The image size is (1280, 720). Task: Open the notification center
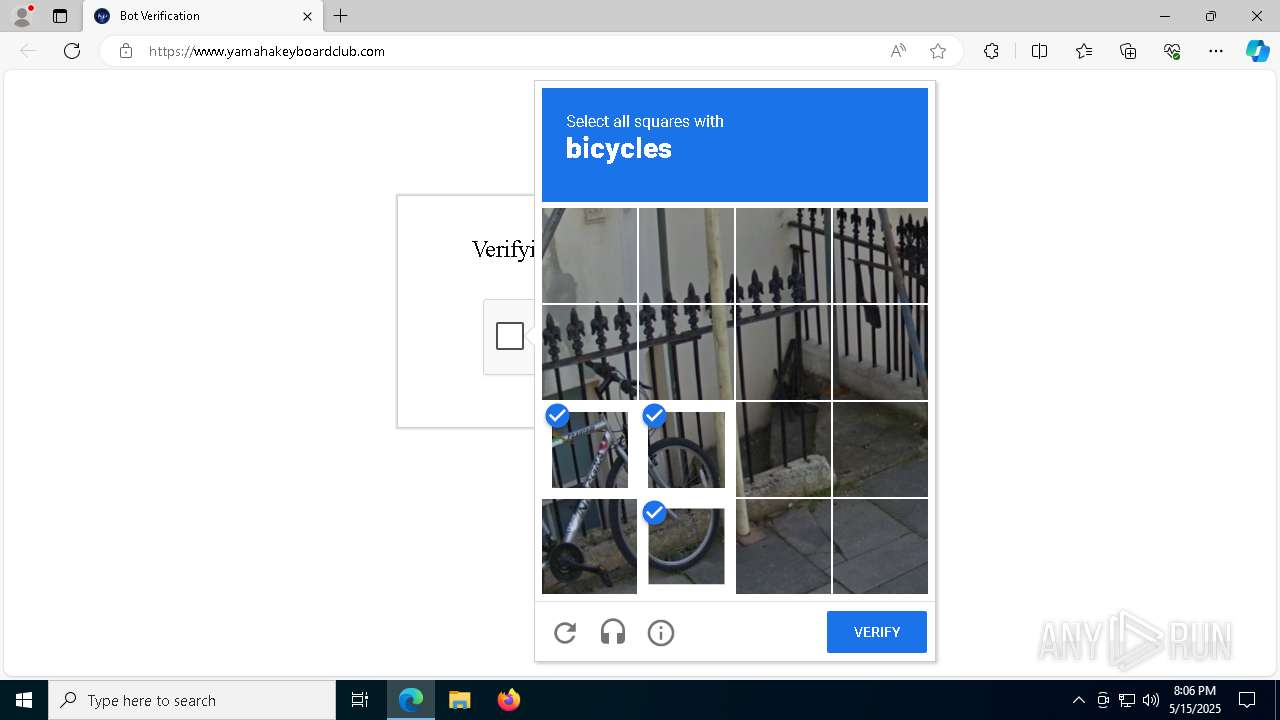[1247, 700]
